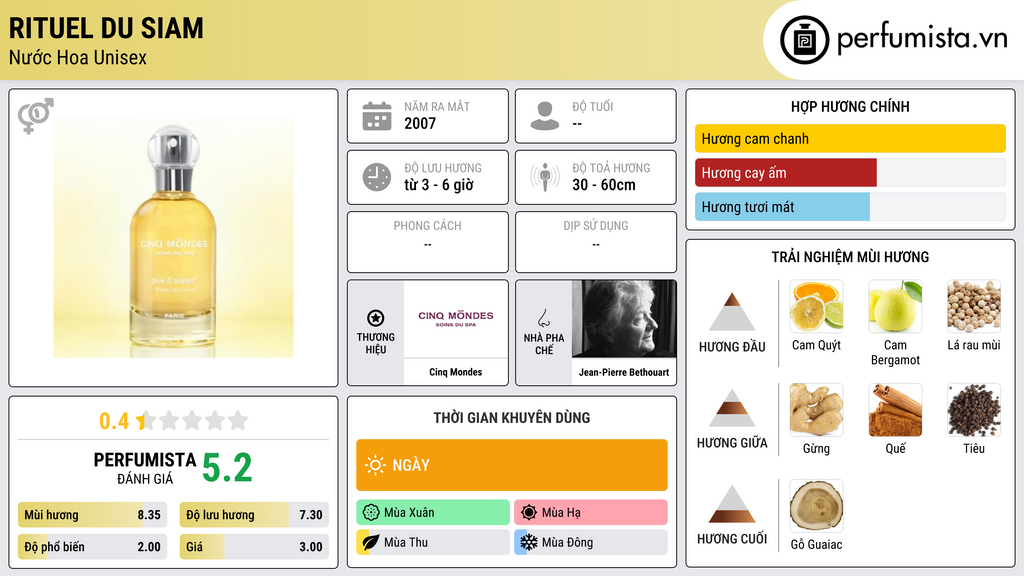Select the Hương cay ấm accord bar
Screen dimensions: 1024x576
850,172
